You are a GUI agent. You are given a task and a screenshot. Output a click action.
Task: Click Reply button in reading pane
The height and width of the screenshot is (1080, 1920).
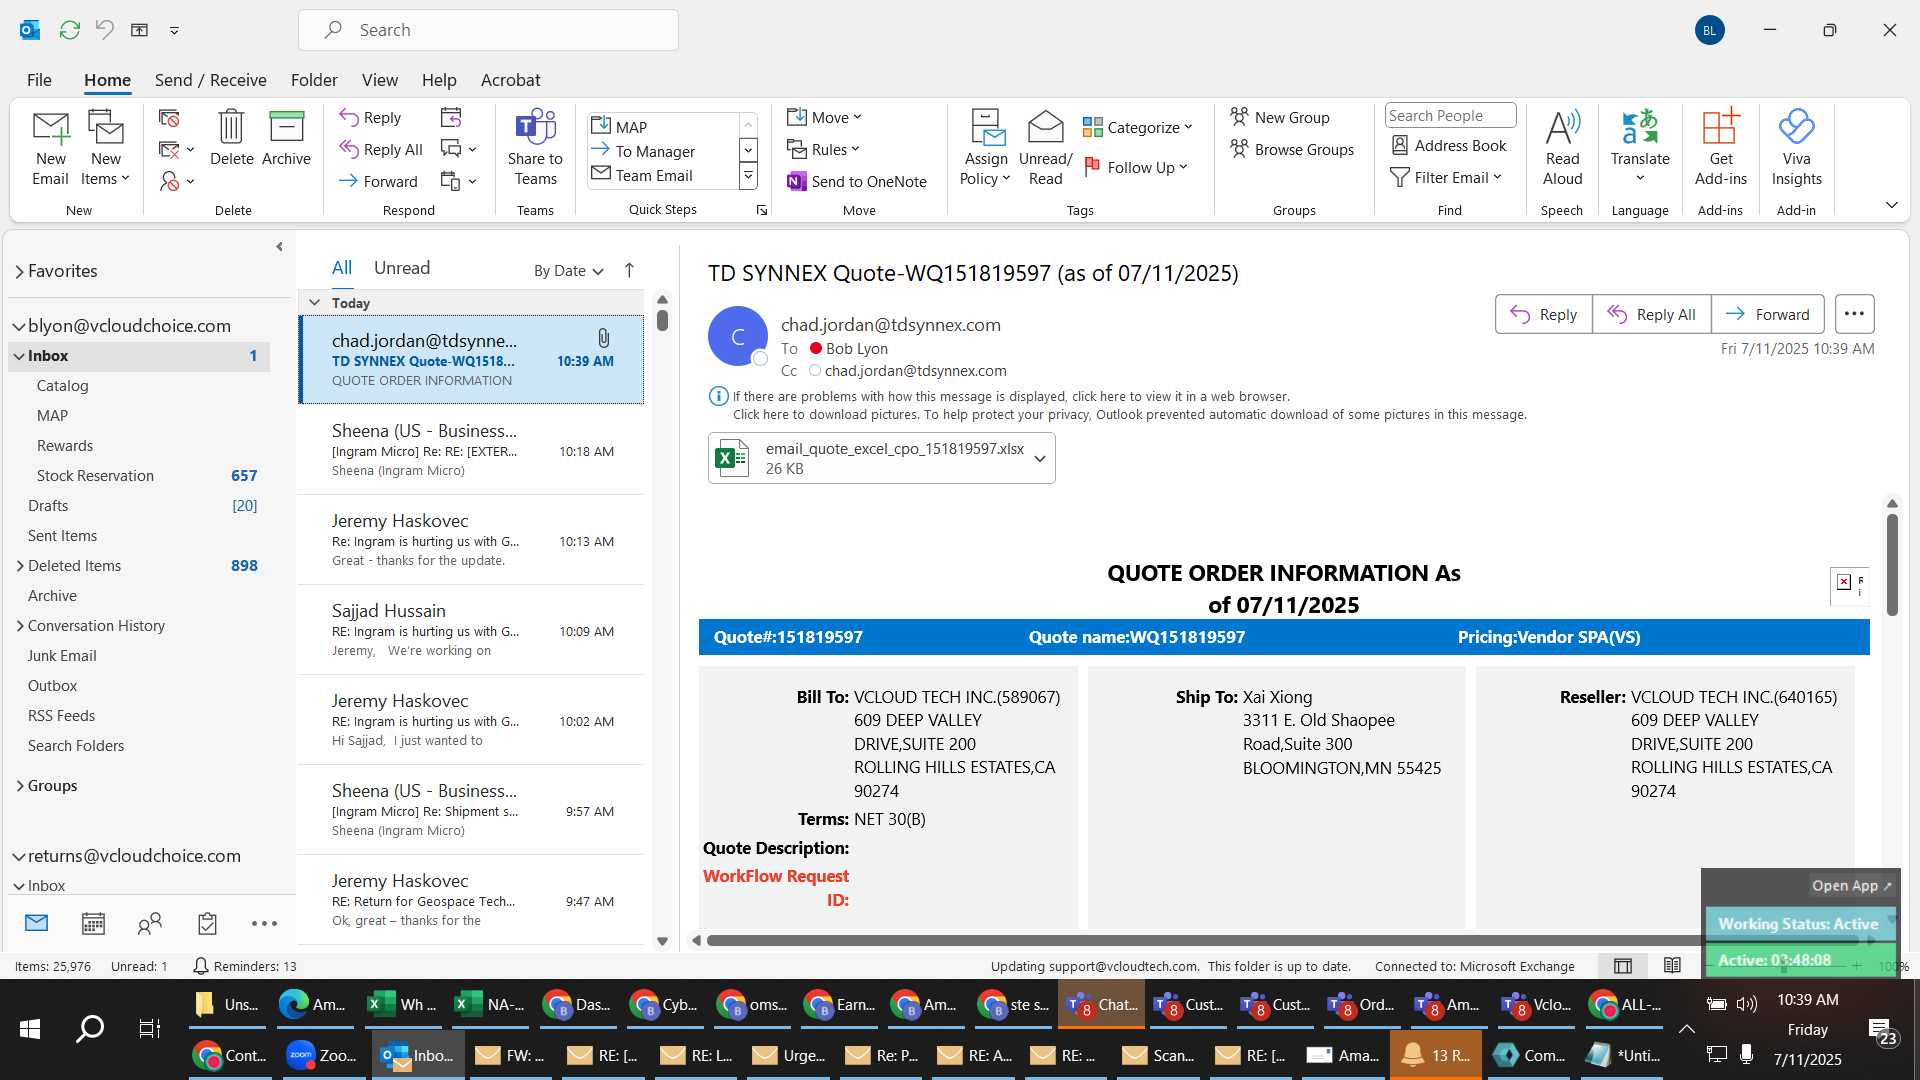pos(1544,314)
